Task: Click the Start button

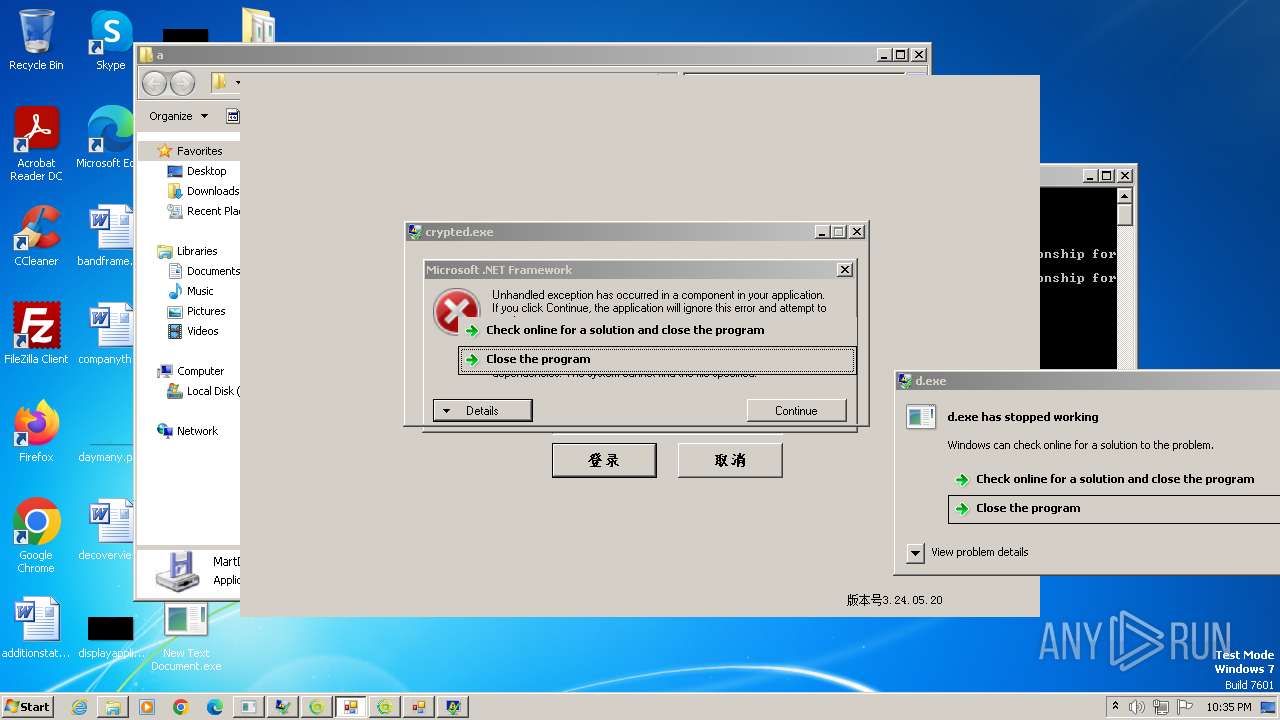Action: pyautogui.click(x=28, y=706)
